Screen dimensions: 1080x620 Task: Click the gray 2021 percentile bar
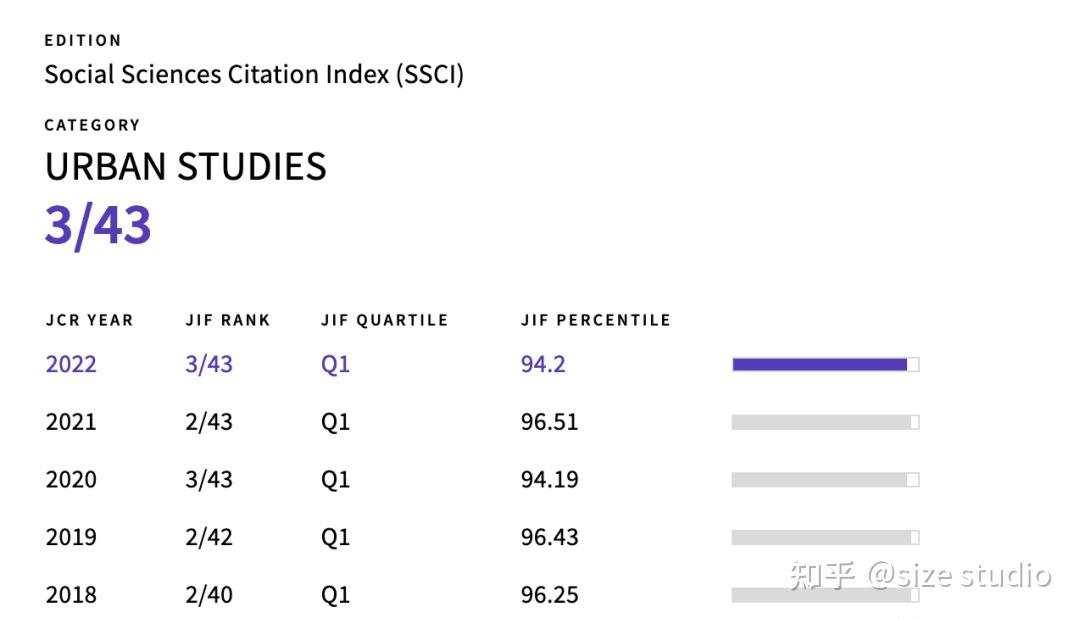[824, 423]
